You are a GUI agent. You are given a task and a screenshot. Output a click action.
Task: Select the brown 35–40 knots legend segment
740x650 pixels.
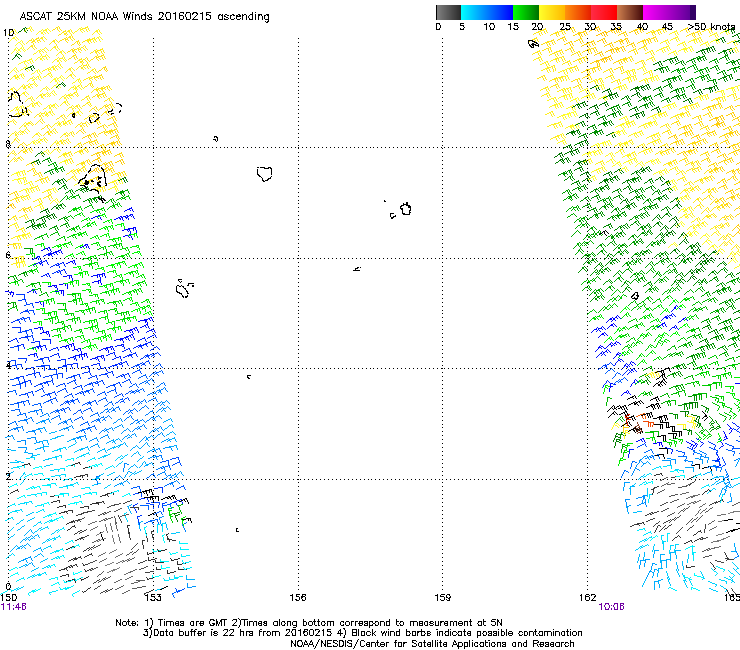pos(630,12)
